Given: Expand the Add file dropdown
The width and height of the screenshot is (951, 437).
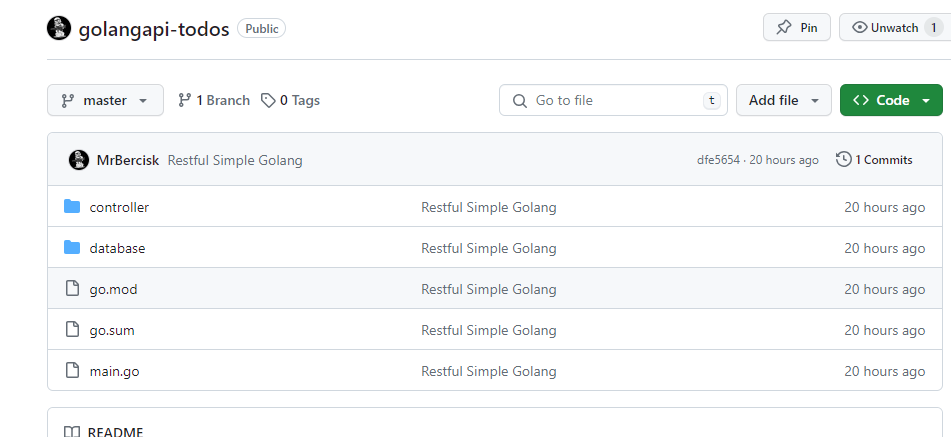Looking at the screenshot, I should 784,100.
